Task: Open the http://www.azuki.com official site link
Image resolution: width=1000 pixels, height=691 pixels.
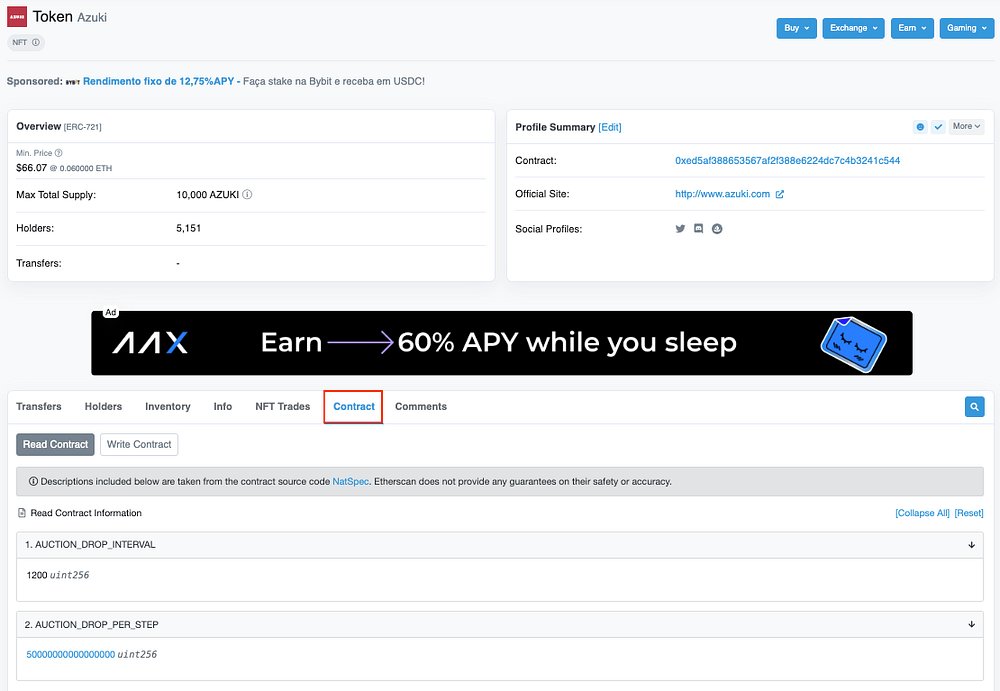Action: (x=723, y=194)
